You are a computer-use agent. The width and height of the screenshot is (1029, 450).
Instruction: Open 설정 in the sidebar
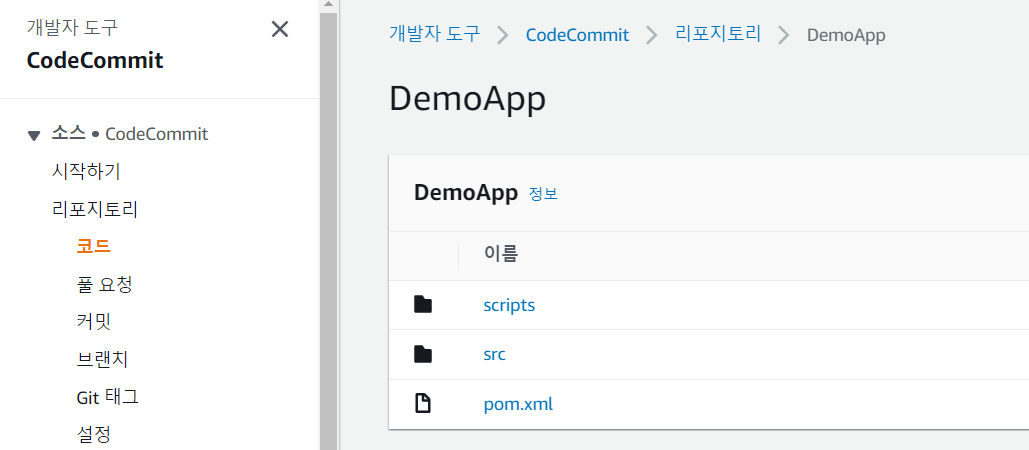coord(93,434)
